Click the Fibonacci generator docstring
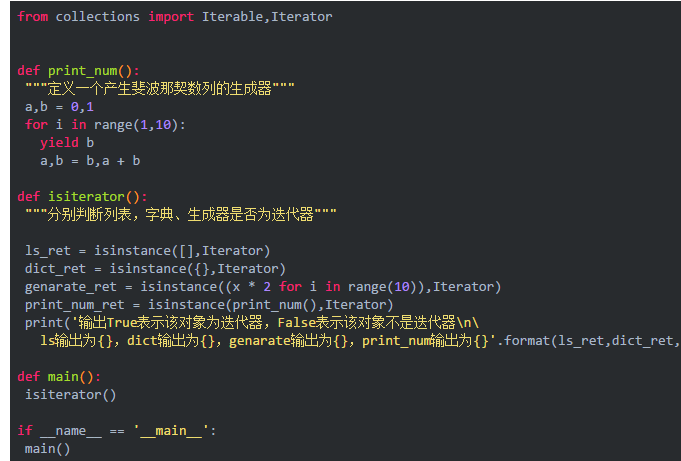Image resolution: width=681 pixels, height=461 pixels. 160,89
